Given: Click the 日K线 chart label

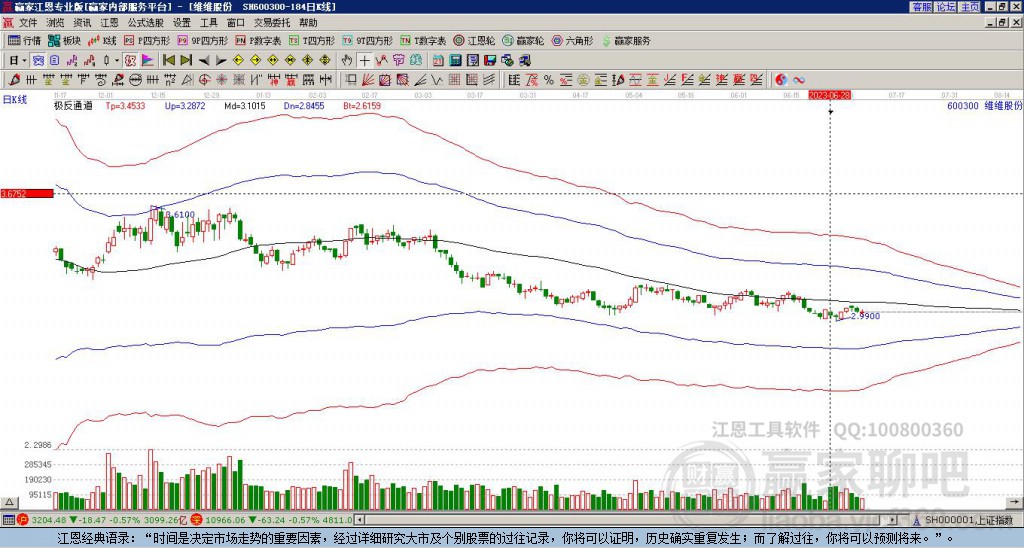Looking at the screenshot, I should pyautogui.click(x=14, y=99).
